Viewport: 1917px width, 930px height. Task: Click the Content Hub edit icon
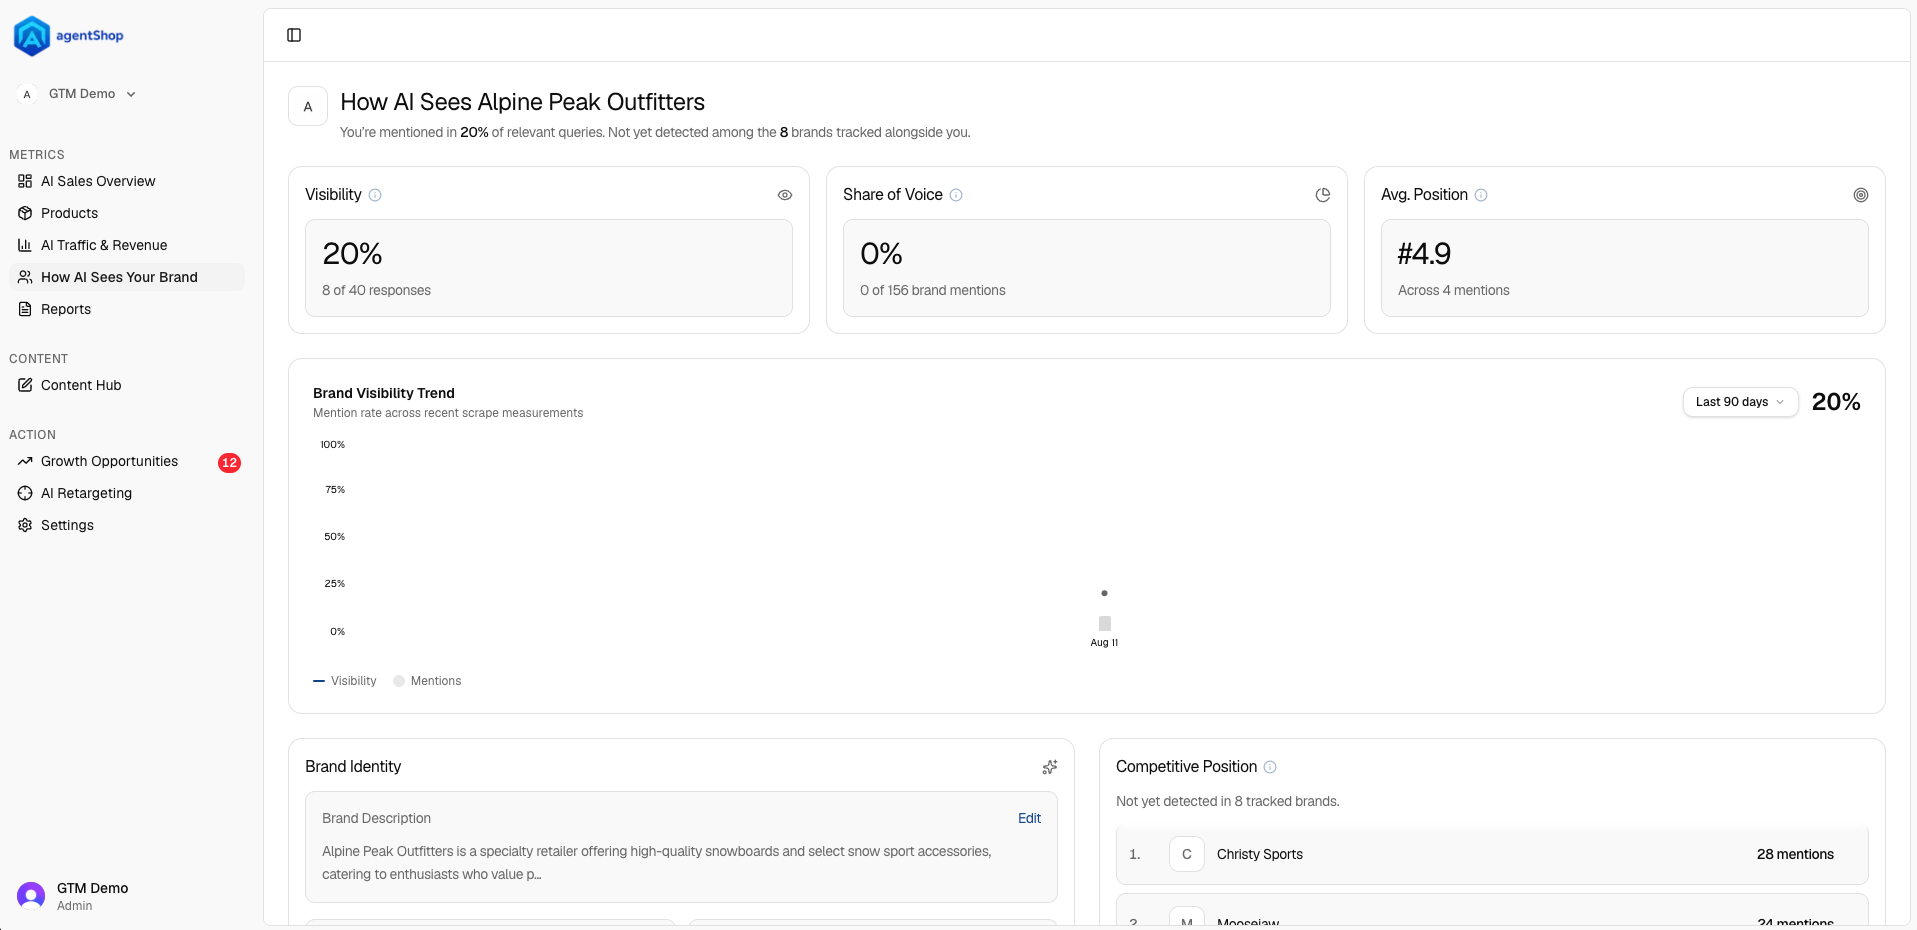[25, 385]
